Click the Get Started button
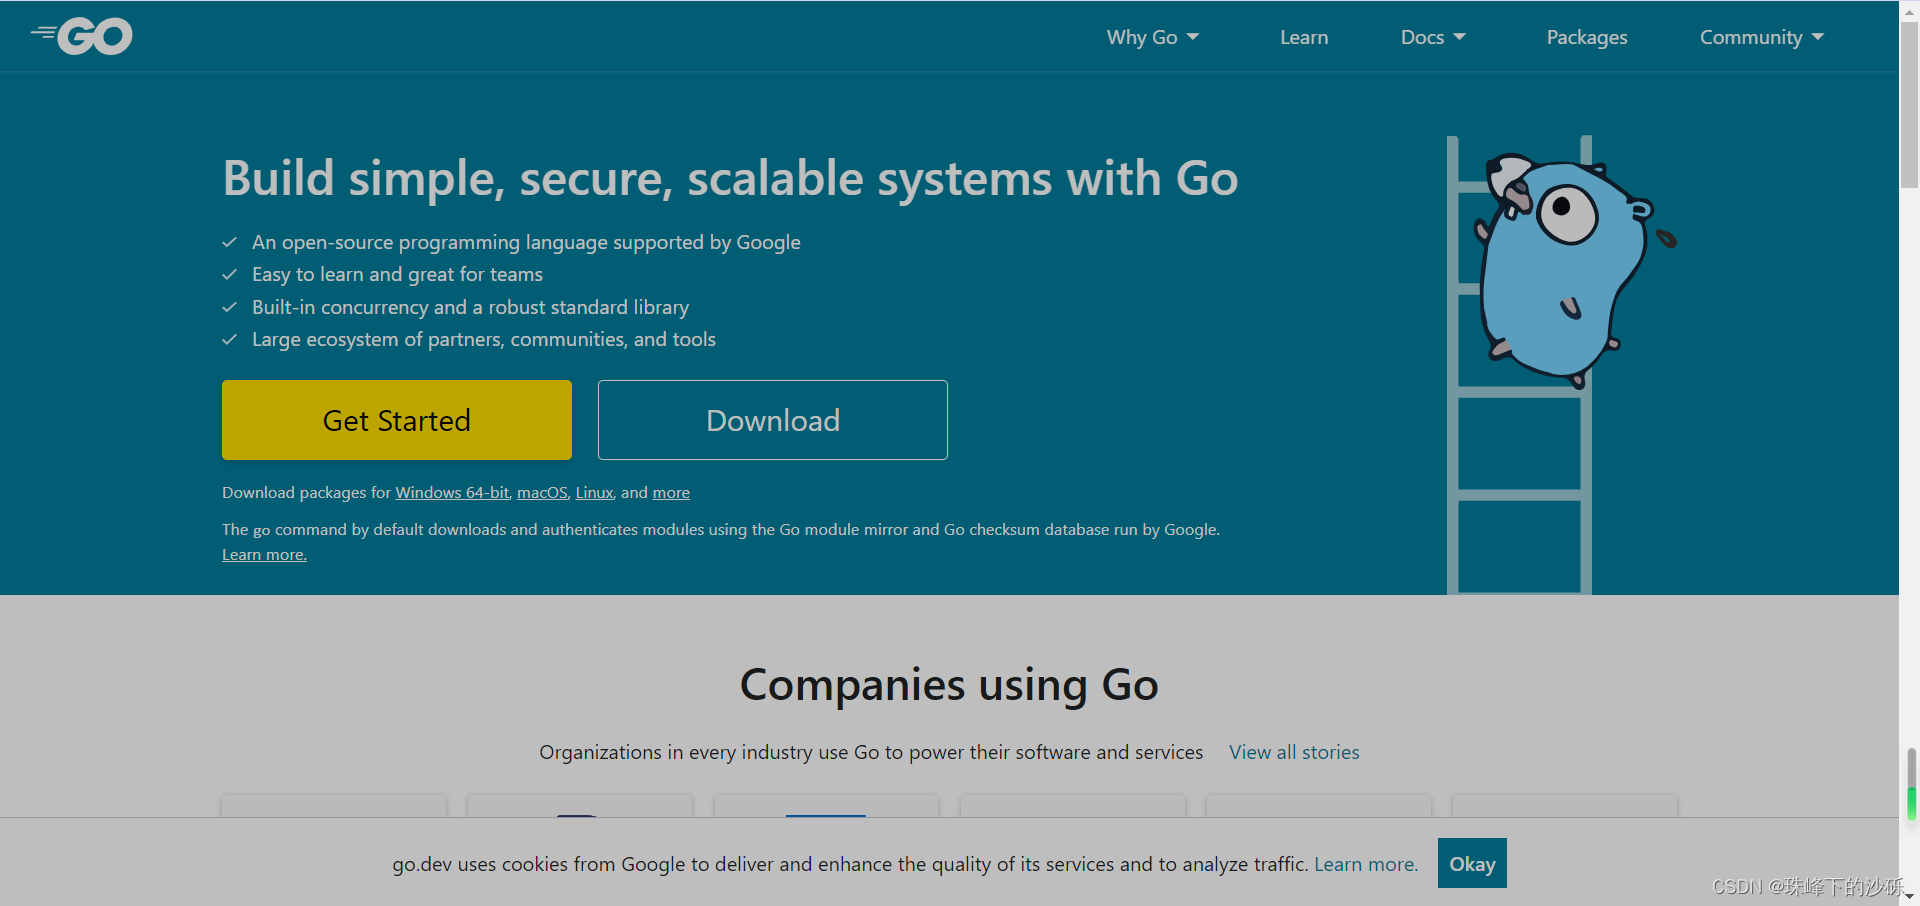Screen dimensions: 1920x906 click(x=397, y=420)
